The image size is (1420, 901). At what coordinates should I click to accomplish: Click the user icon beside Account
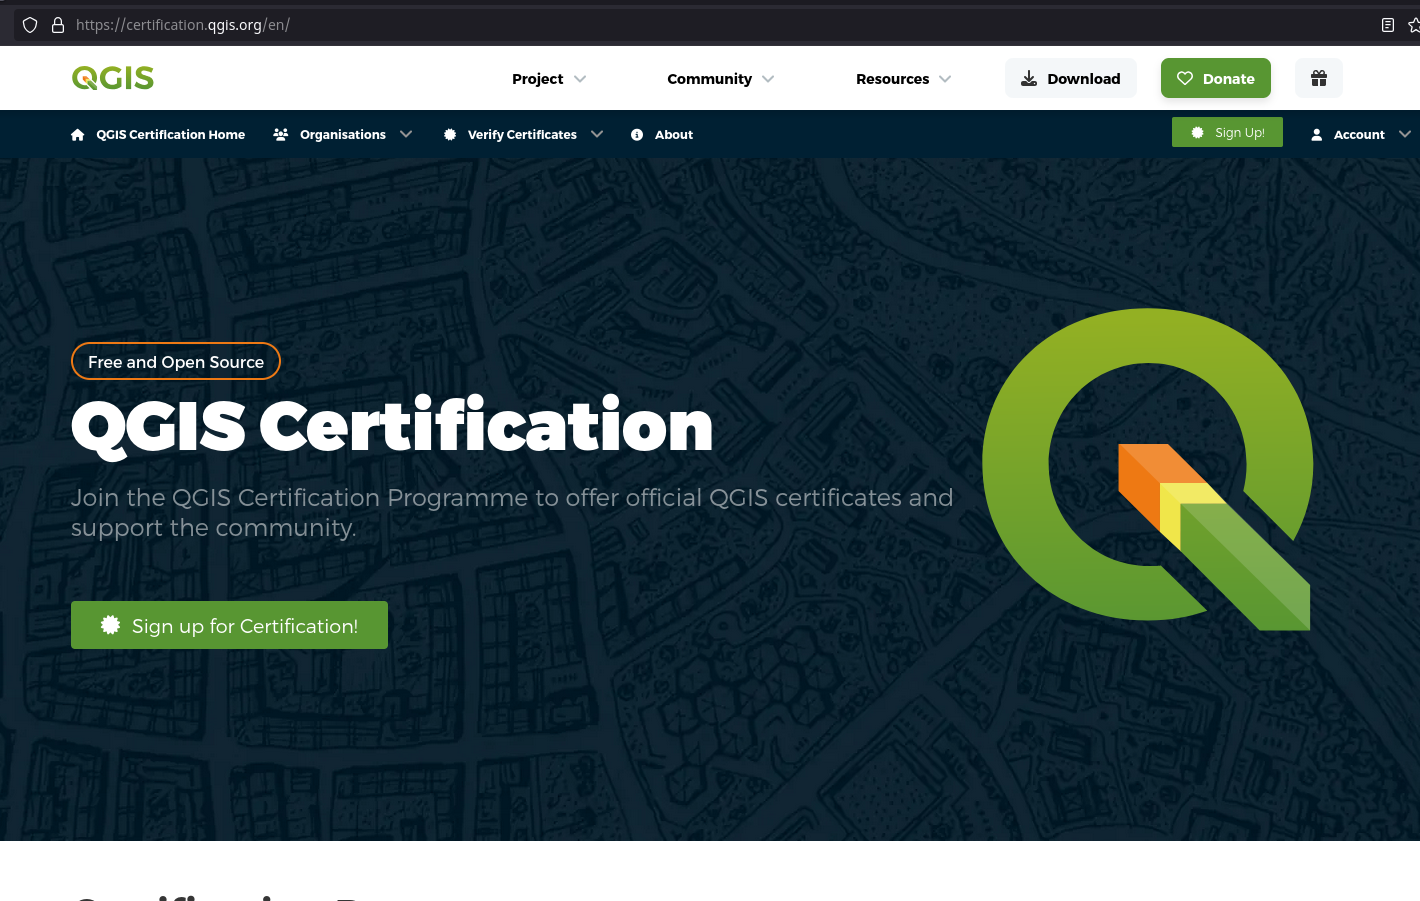click(1317, 135)
